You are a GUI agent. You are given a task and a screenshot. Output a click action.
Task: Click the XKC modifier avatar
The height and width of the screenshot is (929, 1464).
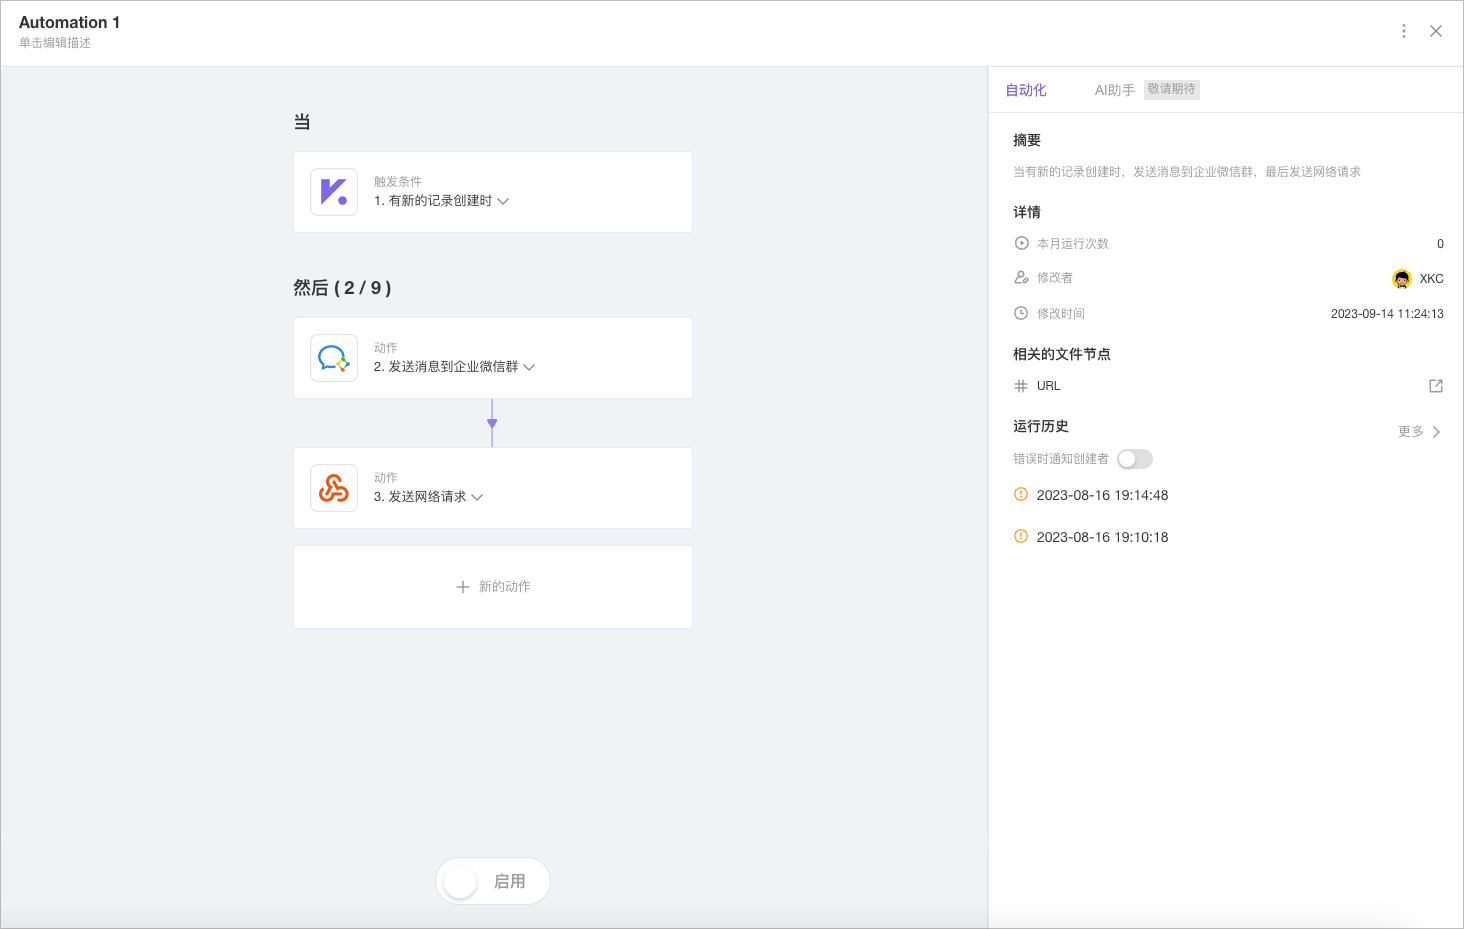1402,279
